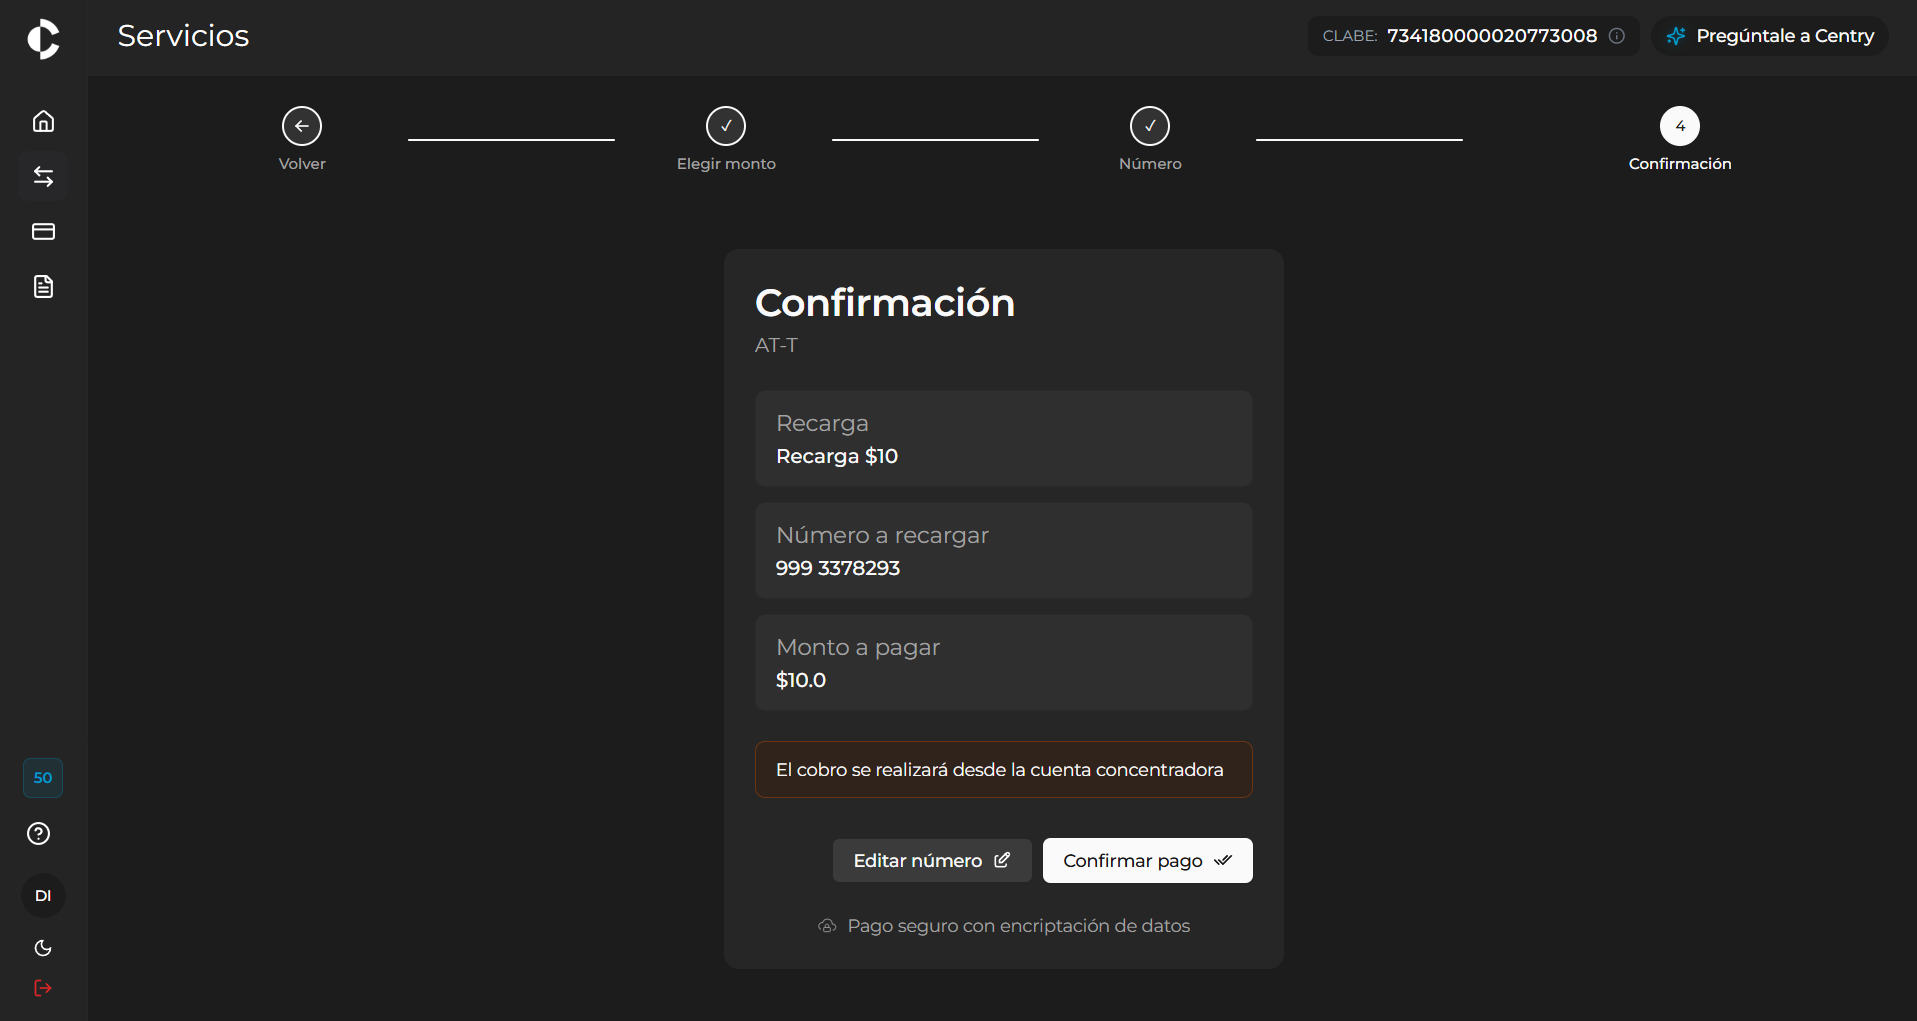Click the CLABE number 734180000020773008
This screenshot has width=1917, height=1021.
pos(1492,36)
